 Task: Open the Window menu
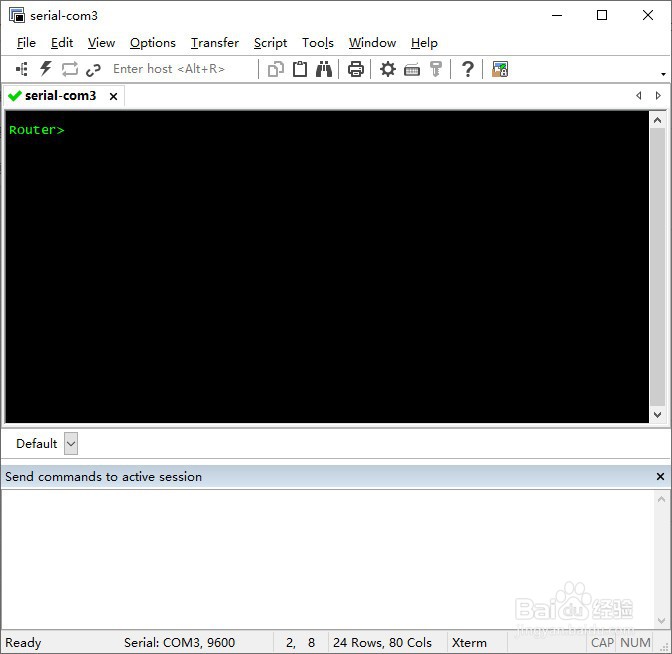tap(372, 43)
